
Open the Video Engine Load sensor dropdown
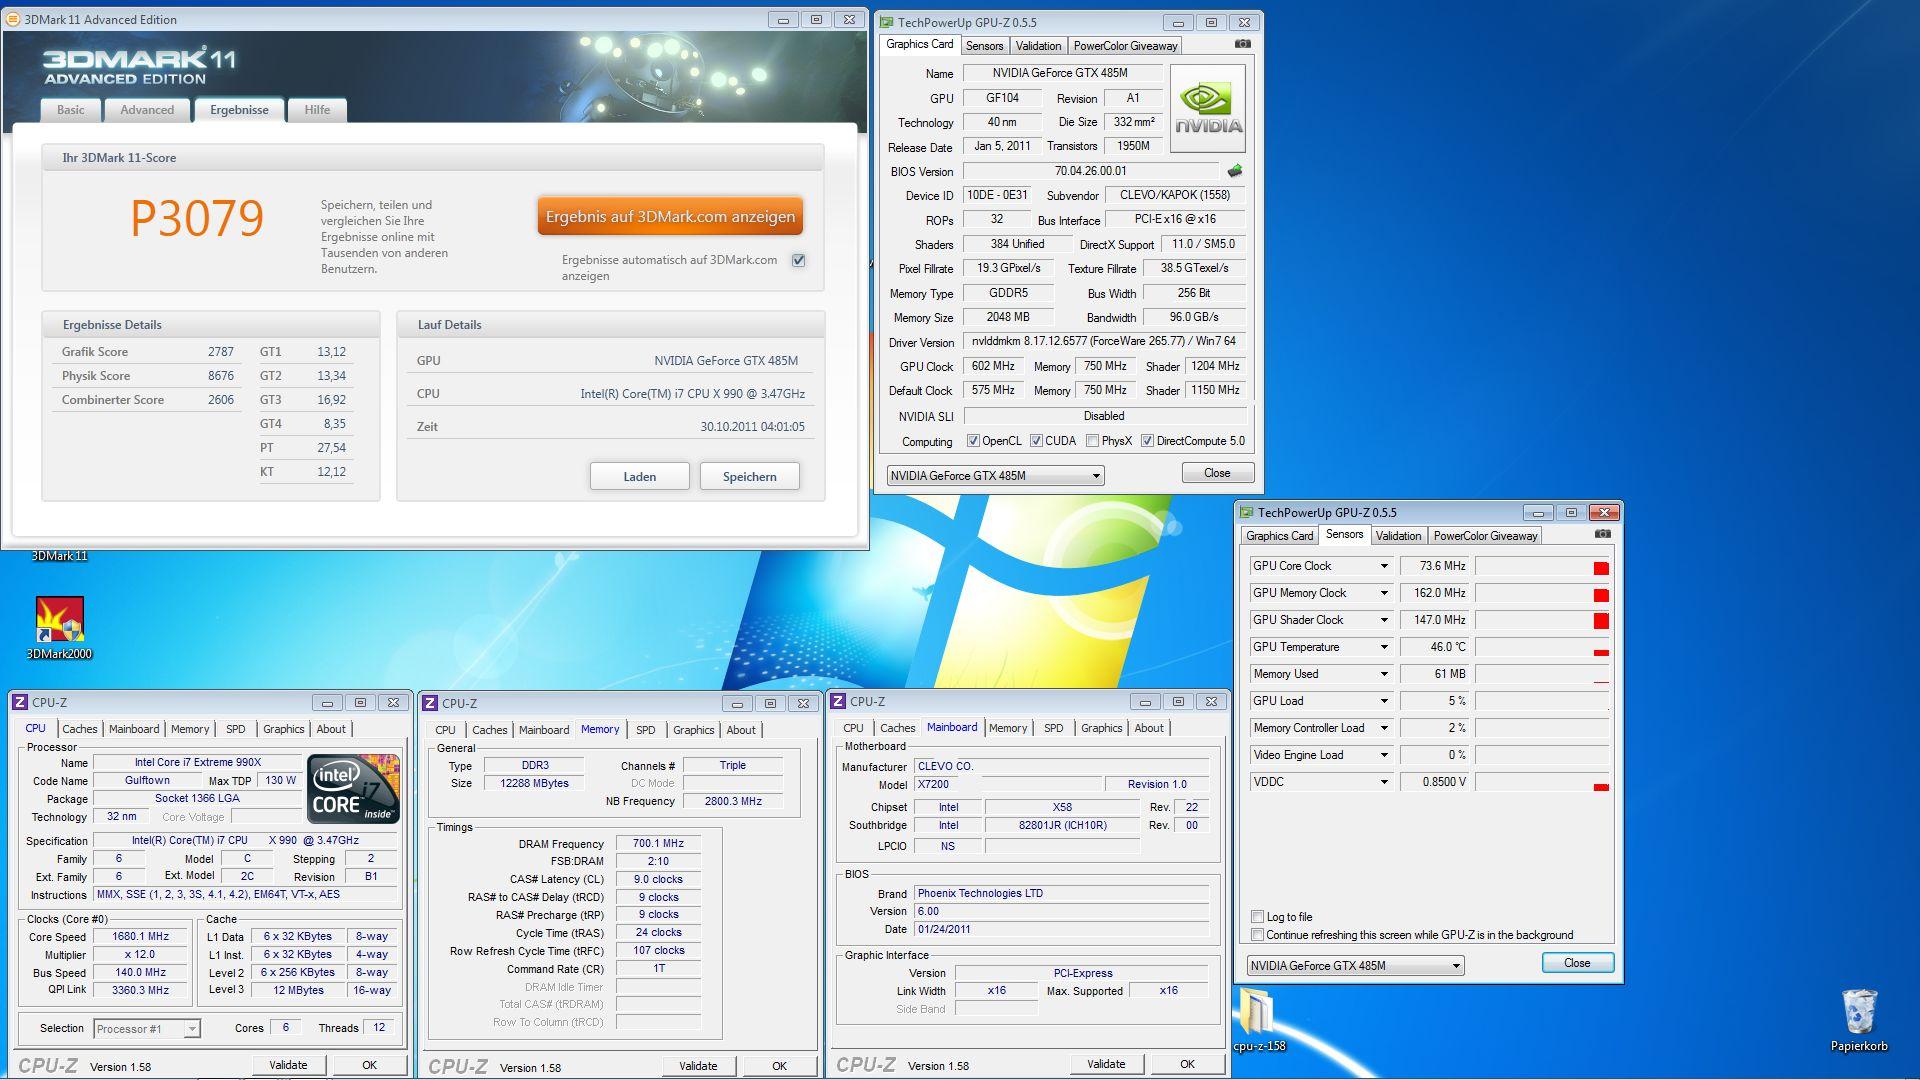pos(1384,755)
